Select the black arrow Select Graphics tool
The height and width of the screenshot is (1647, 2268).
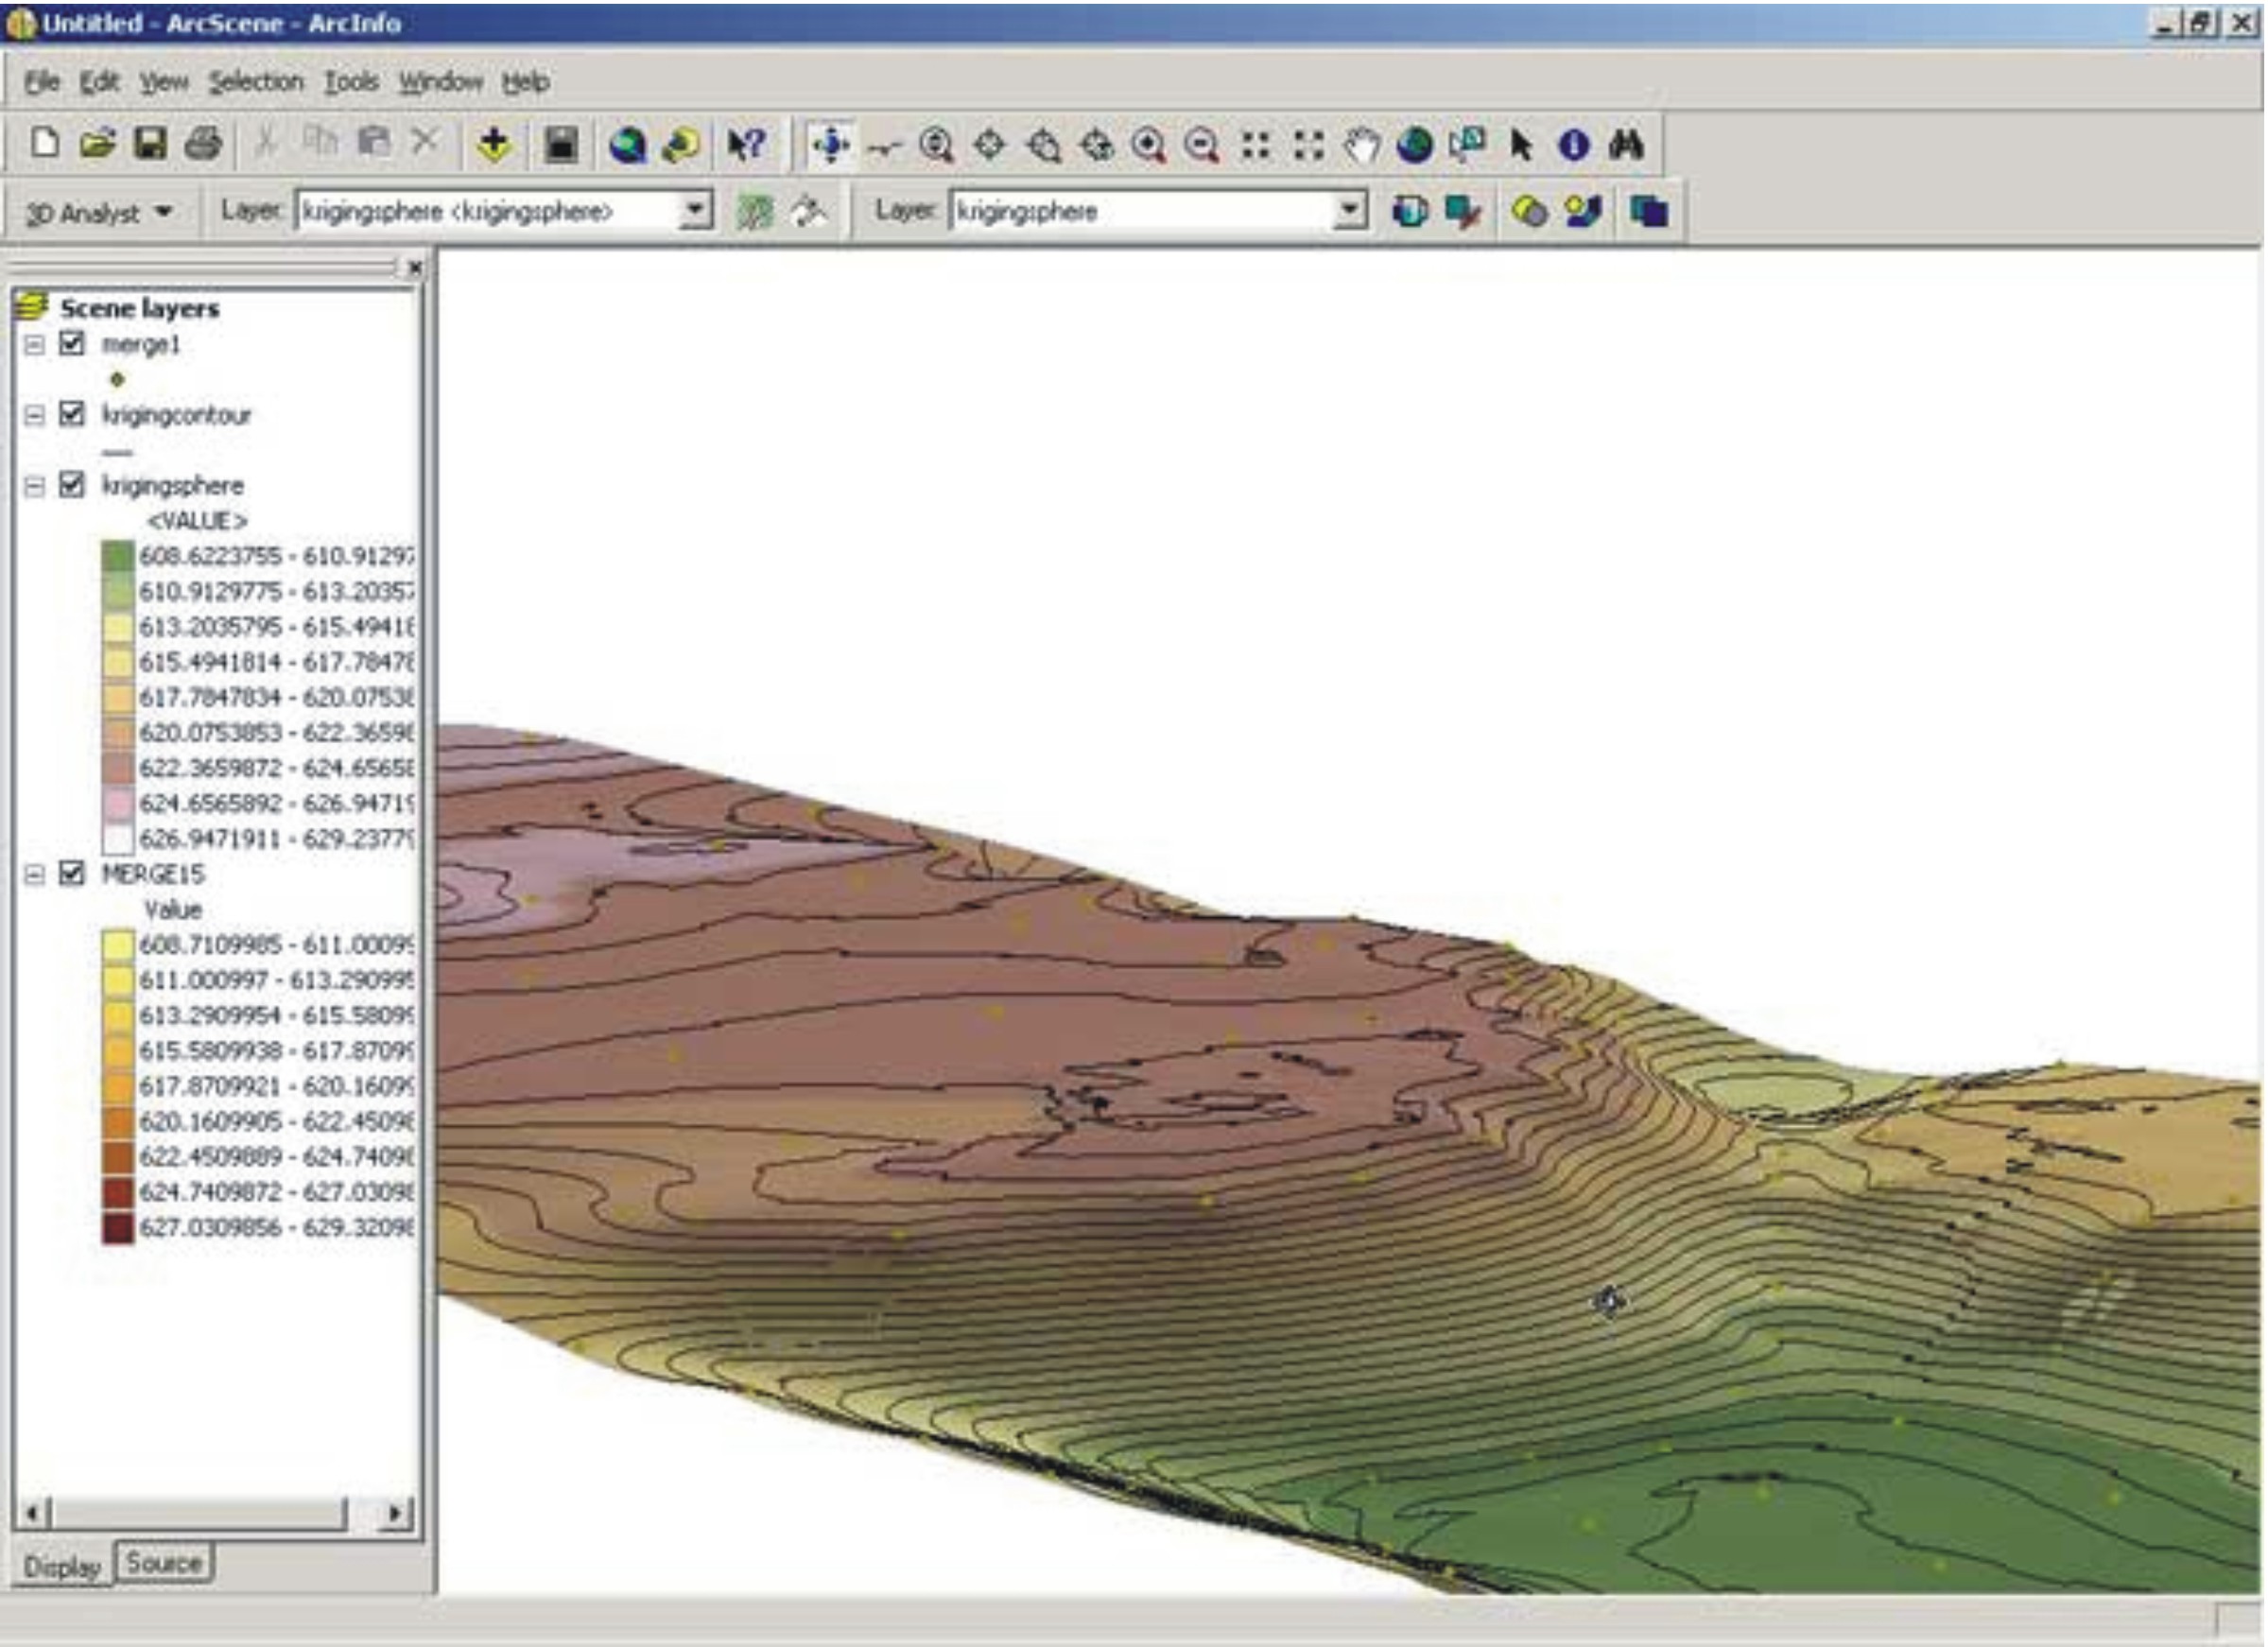pyautogui.click(x=1521, y=146)
